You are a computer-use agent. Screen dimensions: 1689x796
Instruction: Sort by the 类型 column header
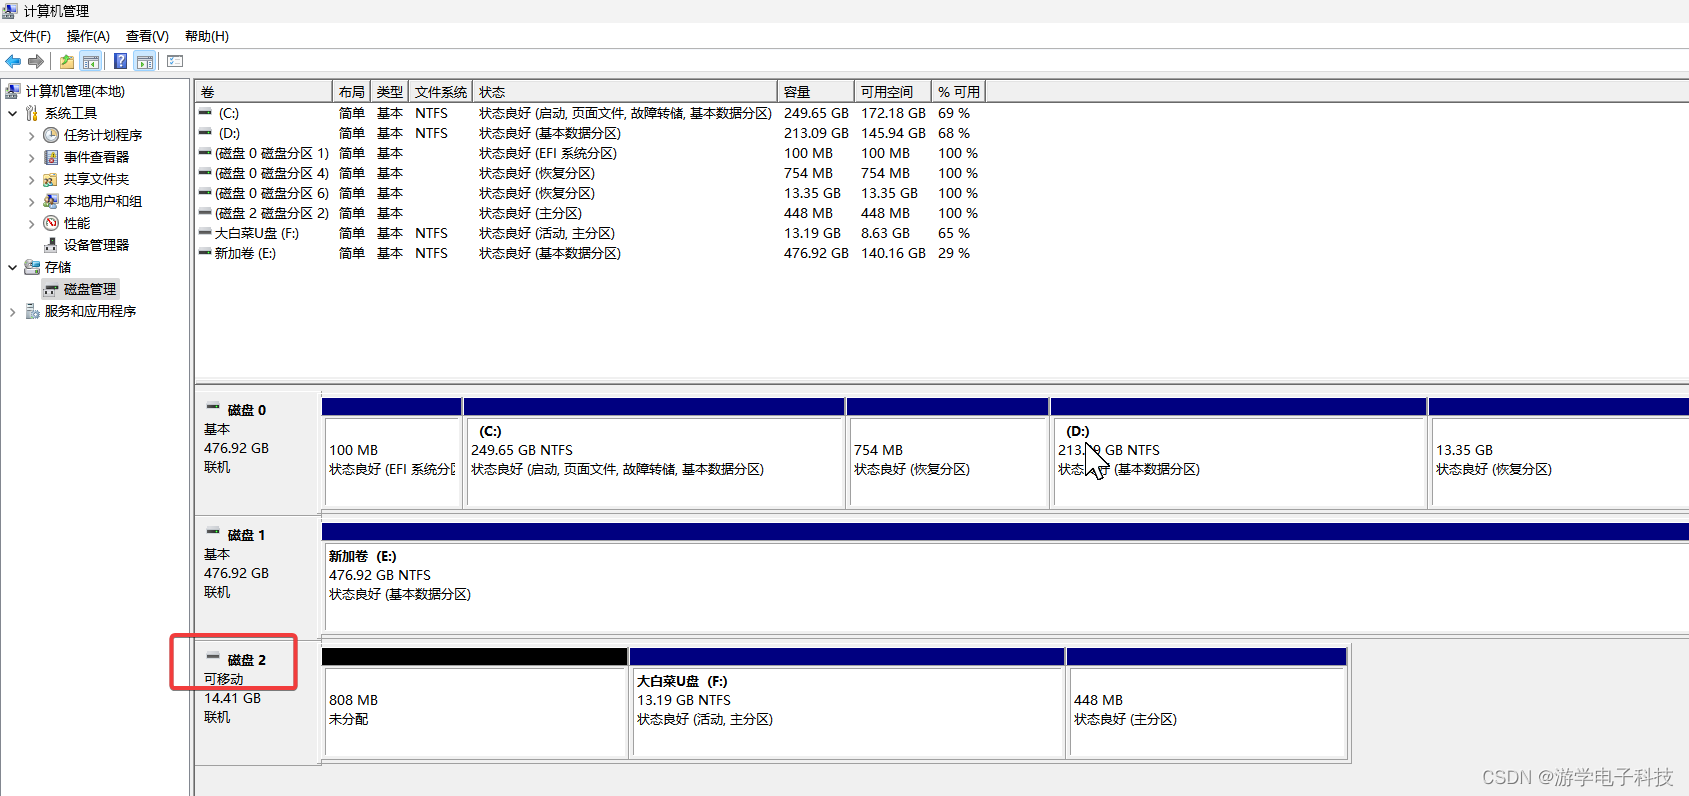(x=390, y=91)
